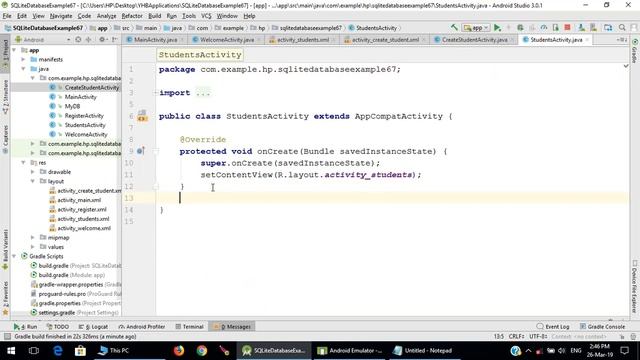The height and width of the screenshot is (360, 640).
Task: Open the Terminal tool window
Action: (189, 327)
